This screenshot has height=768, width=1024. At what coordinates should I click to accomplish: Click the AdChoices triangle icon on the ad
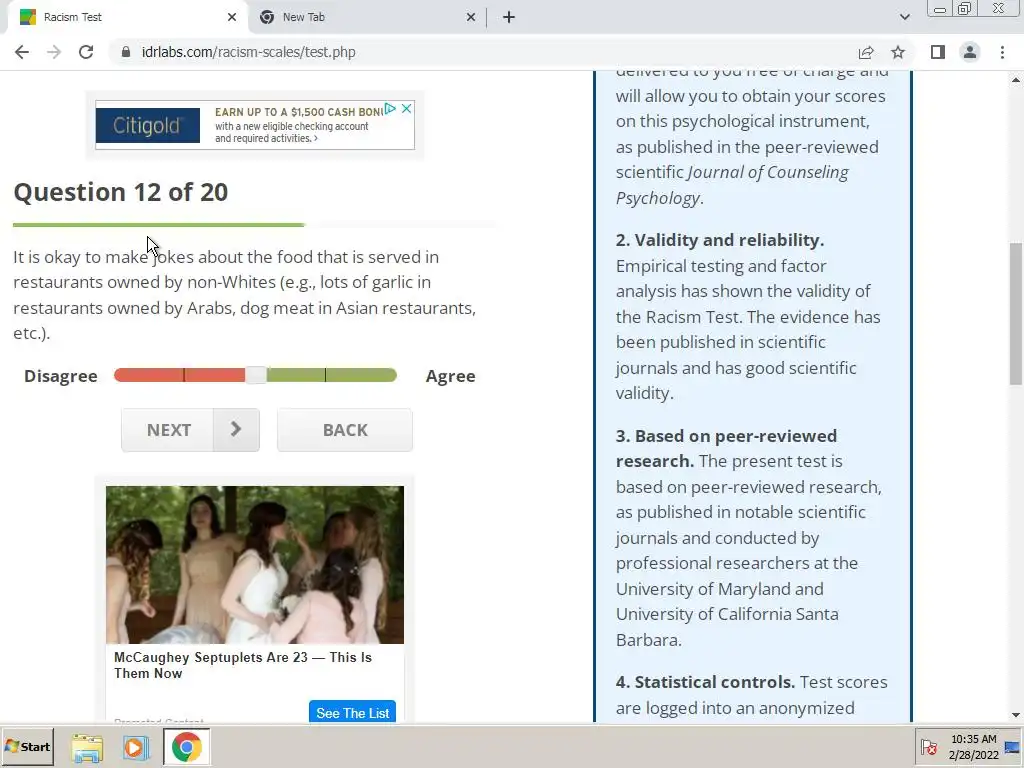[391, 108]
